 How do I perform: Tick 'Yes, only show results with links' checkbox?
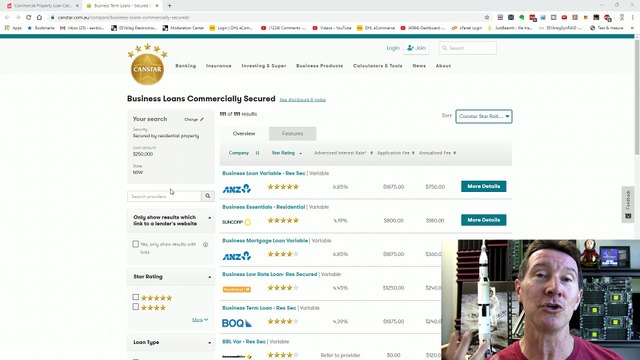tap(136, 244)
